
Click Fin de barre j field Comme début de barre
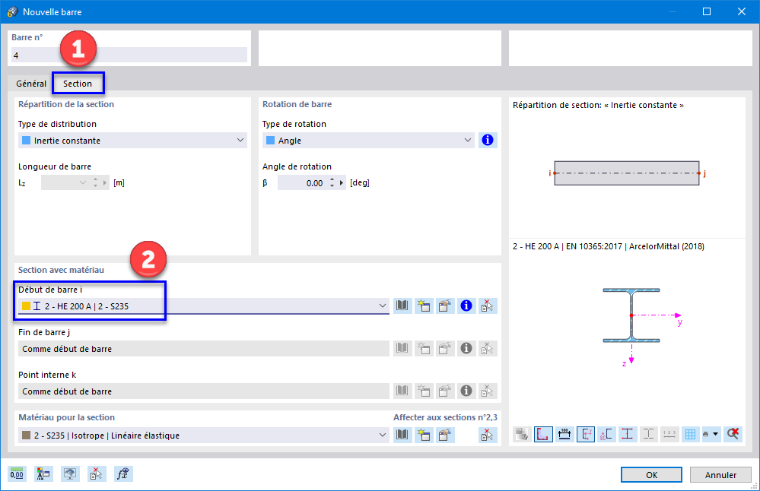point(204,348)
